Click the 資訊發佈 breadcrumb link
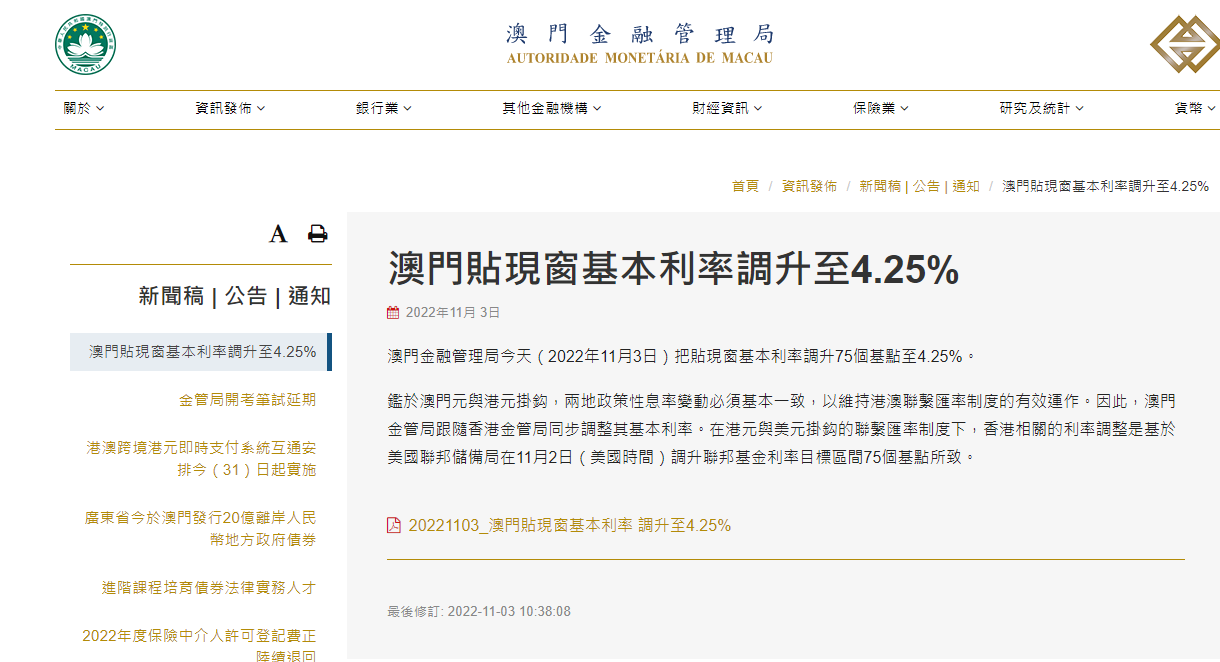This screenshot has height=662, width=1220. pos(809,186)
